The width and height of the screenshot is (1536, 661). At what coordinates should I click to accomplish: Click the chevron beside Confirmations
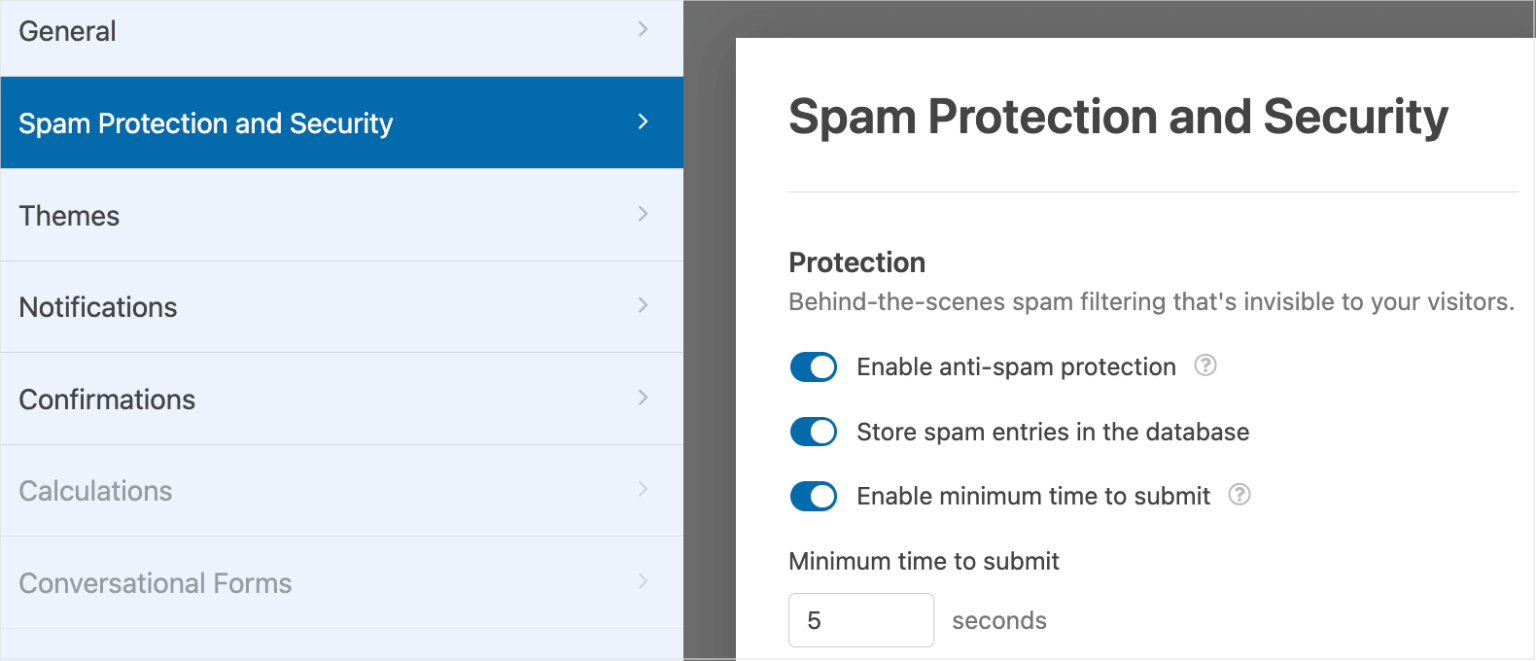point(643,398)
